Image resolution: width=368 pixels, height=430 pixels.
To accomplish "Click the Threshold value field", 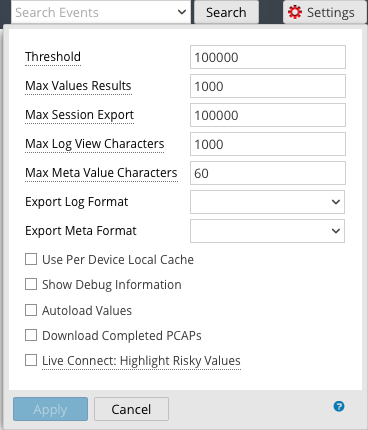I will point(268,57).
